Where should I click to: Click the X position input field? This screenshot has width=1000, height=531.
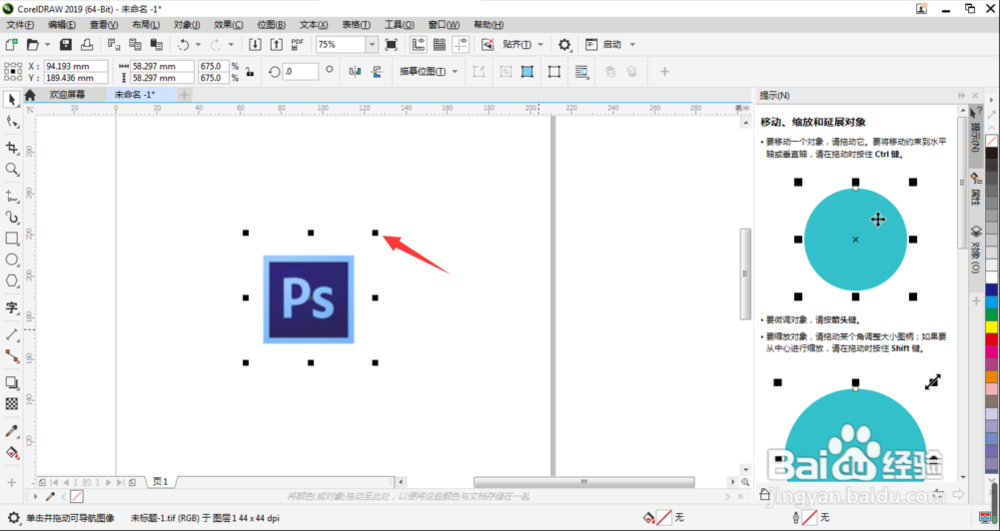76,66
